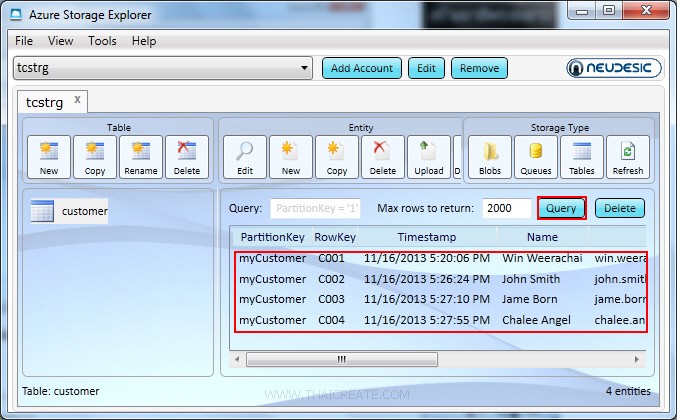Viewport: 677px width, 420px height.
Task: Click the Copy table icon
Action: (x=95, y=157)
